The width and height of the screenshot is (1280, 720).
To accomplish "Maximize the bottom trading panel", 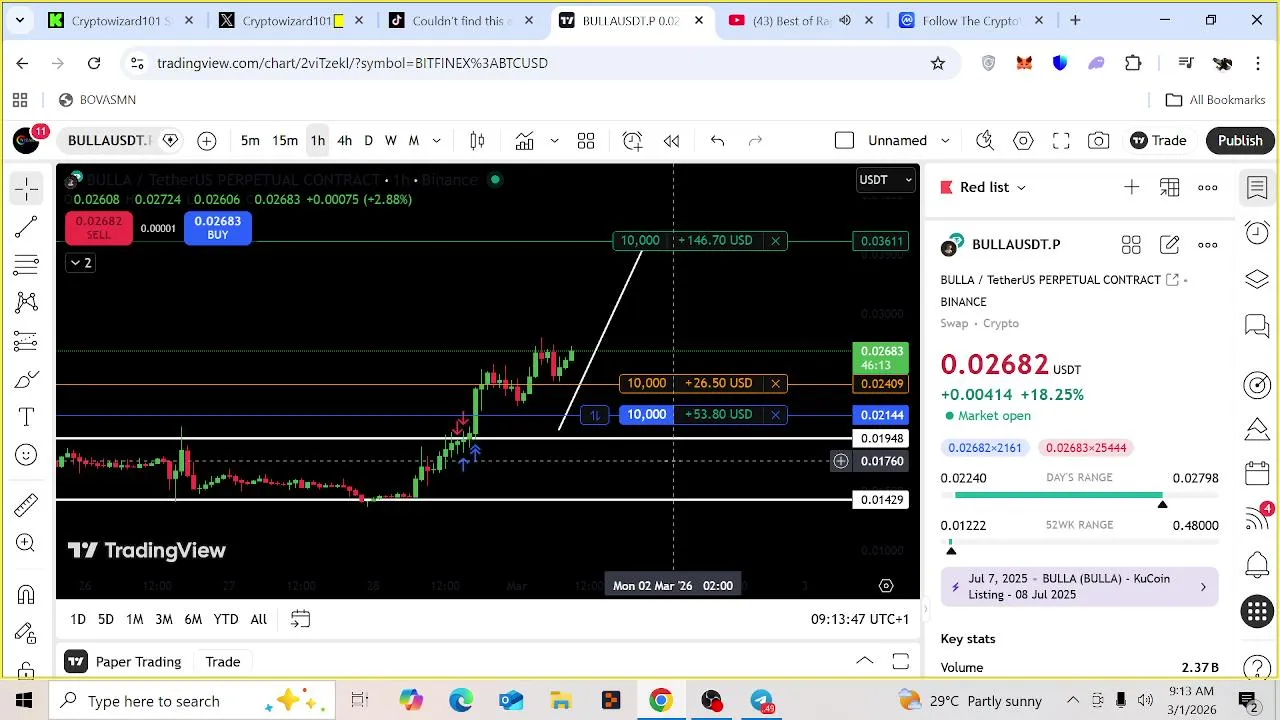I will [x=900, y=661].
